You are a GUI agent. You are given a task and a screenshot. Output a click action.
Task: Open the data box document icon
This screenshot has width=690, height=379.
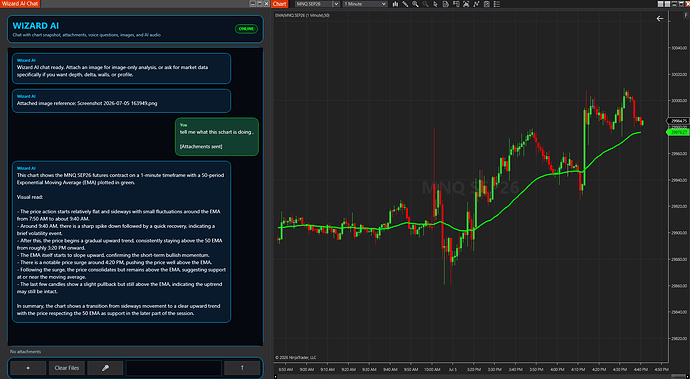click(446, 4)
